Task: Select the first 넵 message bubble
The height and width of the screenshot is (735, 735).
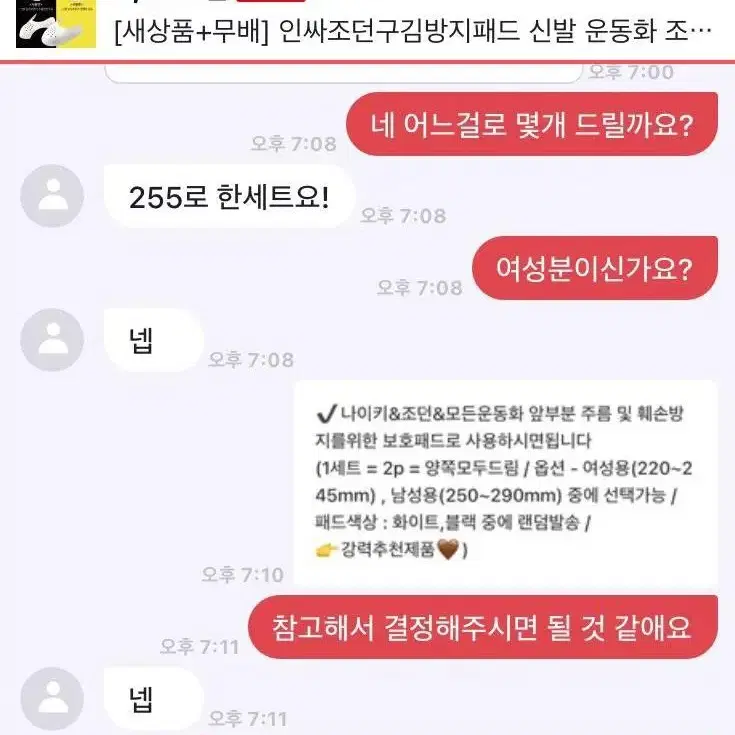Action: tap(154, 340)
